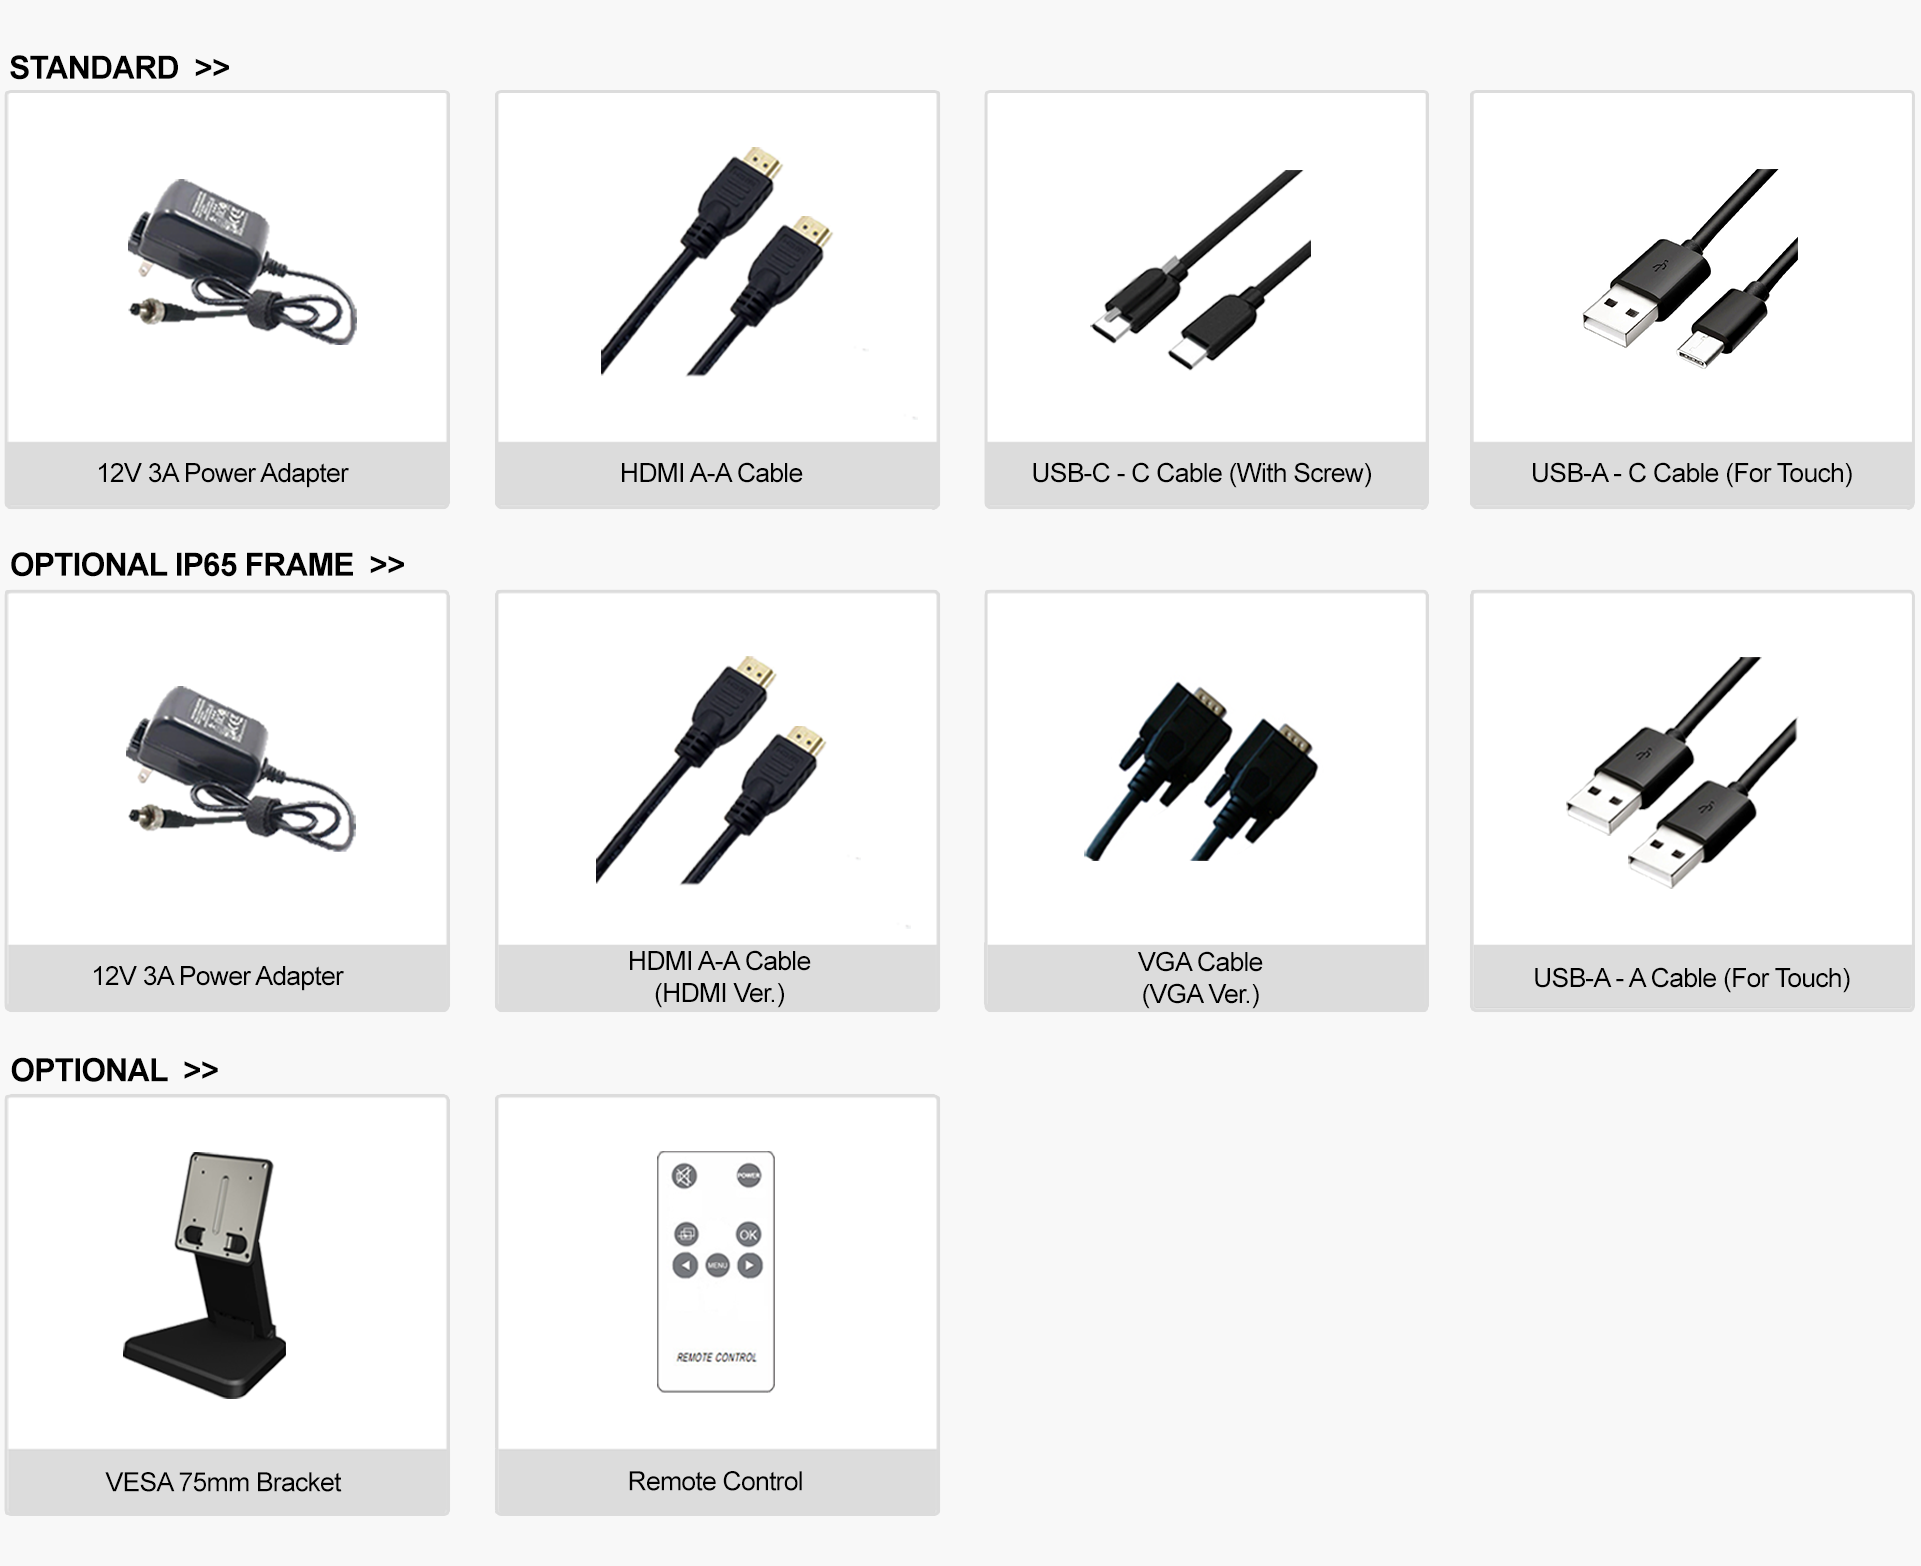Click the USB-A - C Cable (For Touch) image

coord(1690,268)
